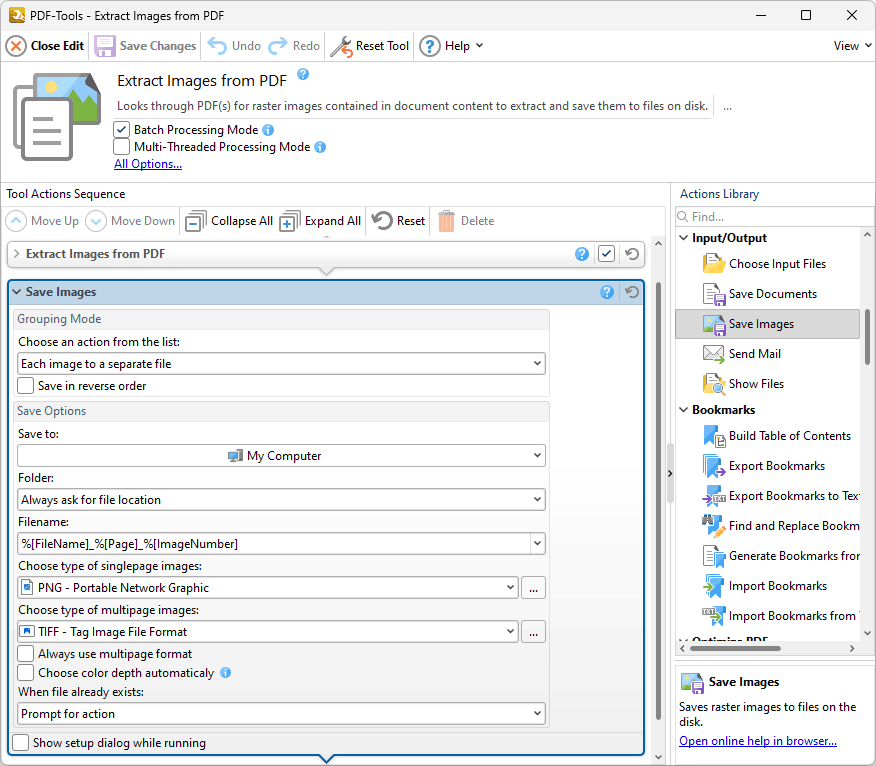The width and height of the screenshot is (876, 766).
Task: Click Actions Library horizontal scrollbar
Action: (x=735, y=649)
